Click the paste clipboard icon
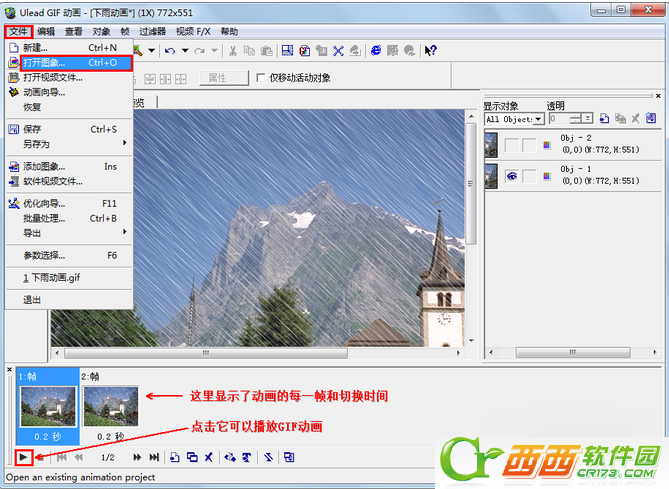This screenshot has width=669, height=489. [x=267, y=51]
